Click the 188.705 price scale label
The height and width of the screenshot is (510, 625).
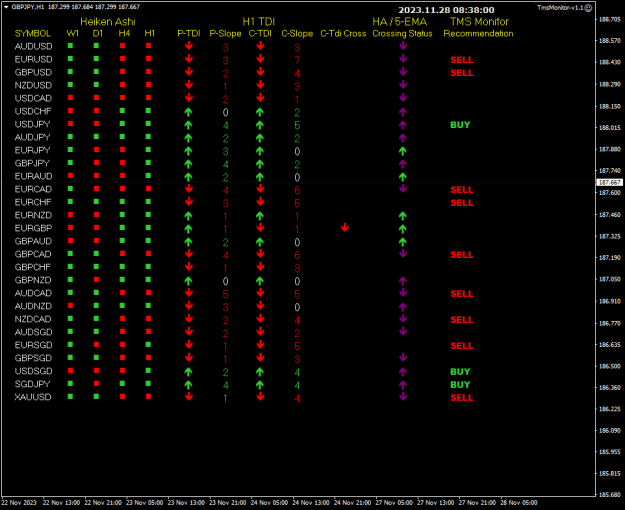coord(610,19)
